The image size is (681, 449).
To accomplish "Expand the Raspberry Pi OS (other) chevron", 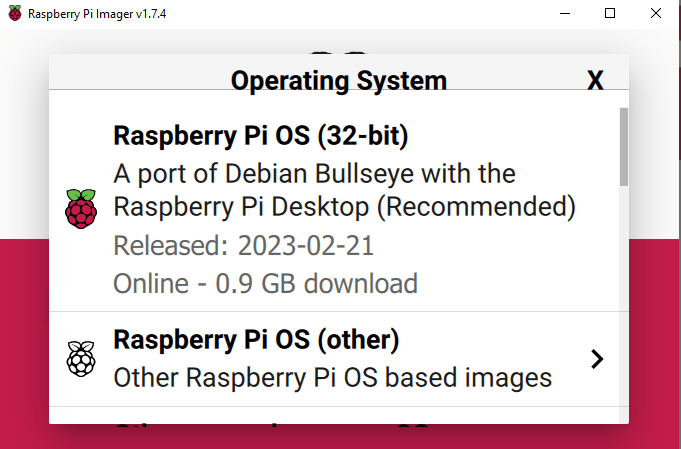I will (x=597, y=359).
